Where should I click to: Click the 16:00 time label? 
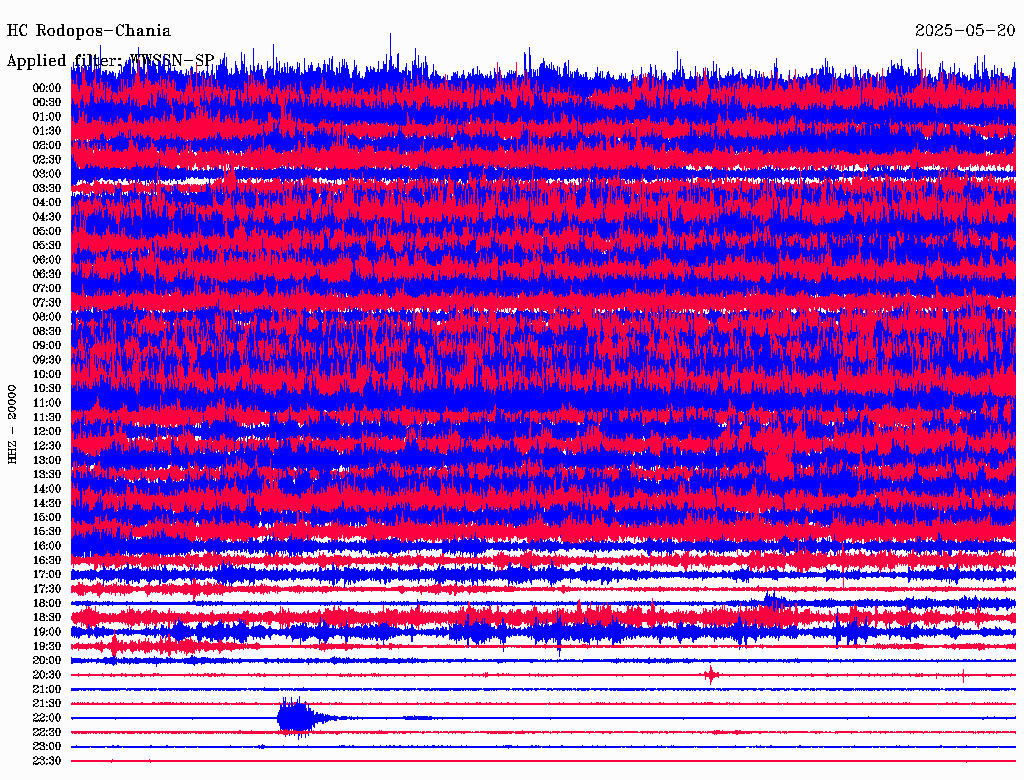(x=47, y=546)
